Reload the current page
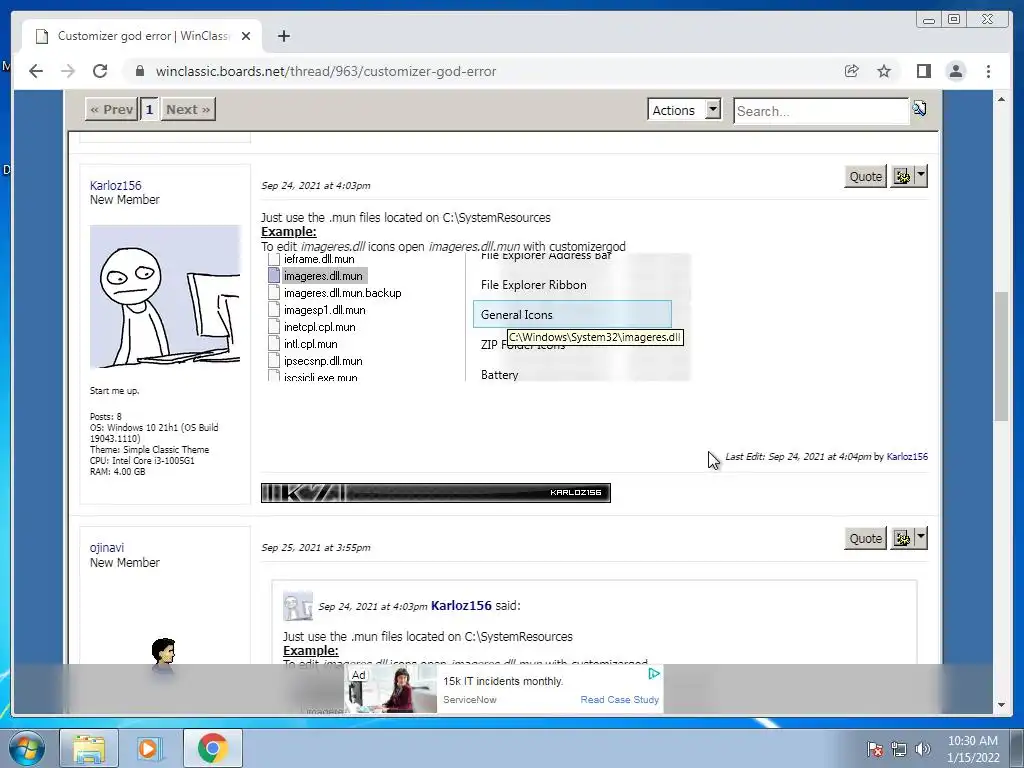Viewport: 1024px width, 768px height. click(100, 71)
